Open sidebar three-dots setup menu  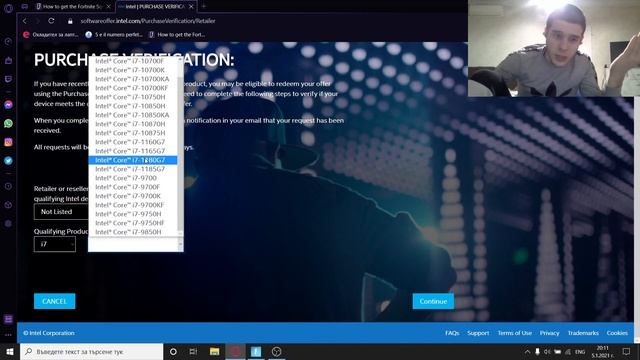[x=8, y=335]
